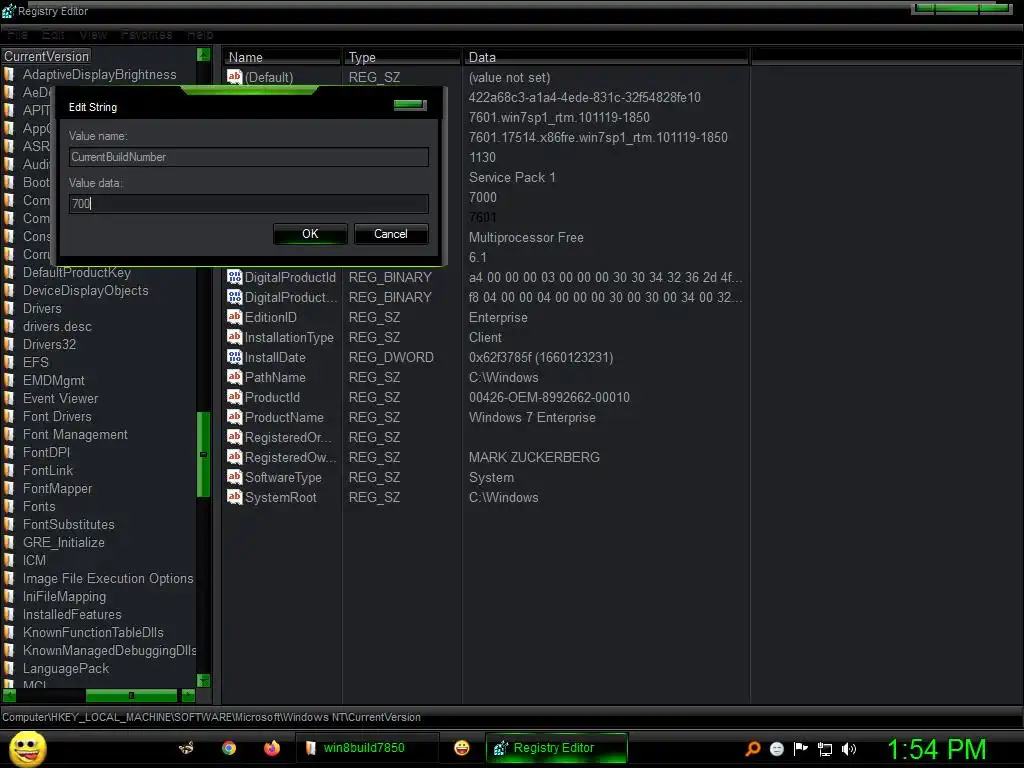Click the AdaptiveDisplayBrightness folder icon
Viewport: 1024px width, 768px height.
pos(9,74)
